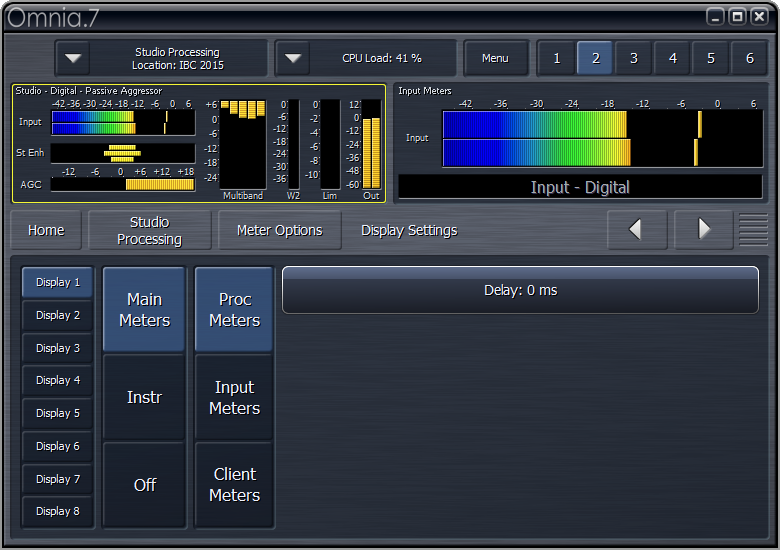Adjust the Delay 0 ms slider

[520, 290]
